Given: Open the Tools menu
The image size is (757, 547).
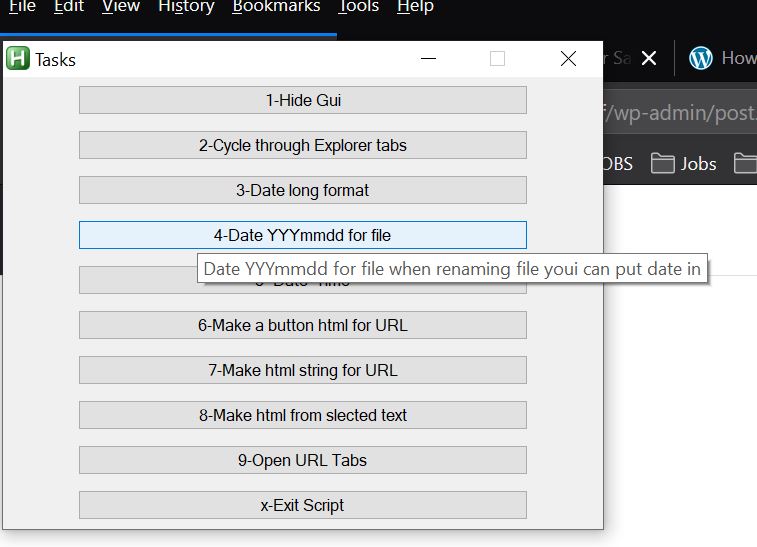Looking at the screenshot, I should 358,7.
